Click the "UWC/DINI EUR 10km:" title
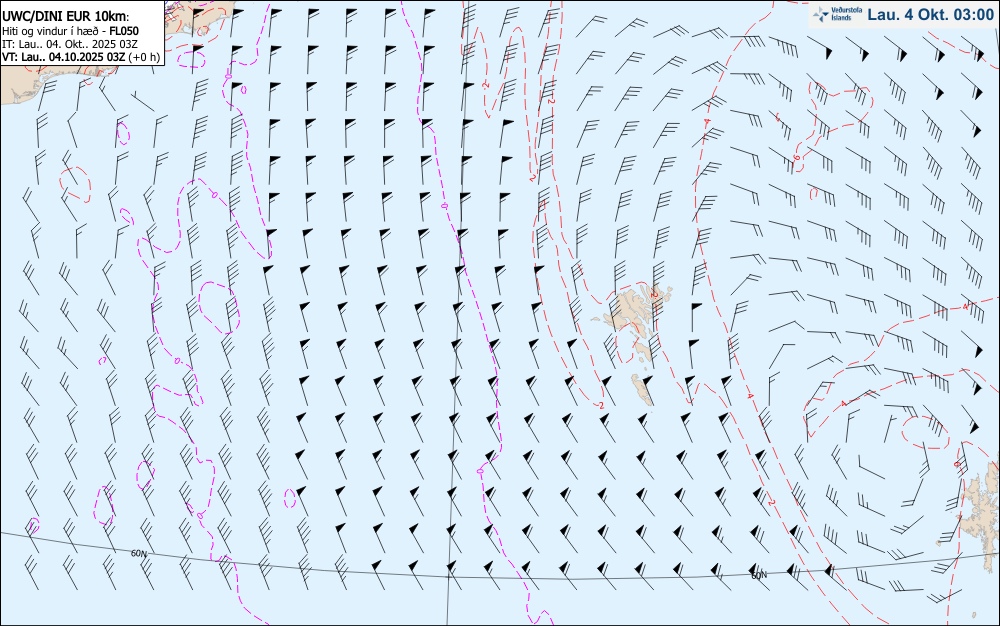This screenshot has height=626, width=1000. click(66, 17)
